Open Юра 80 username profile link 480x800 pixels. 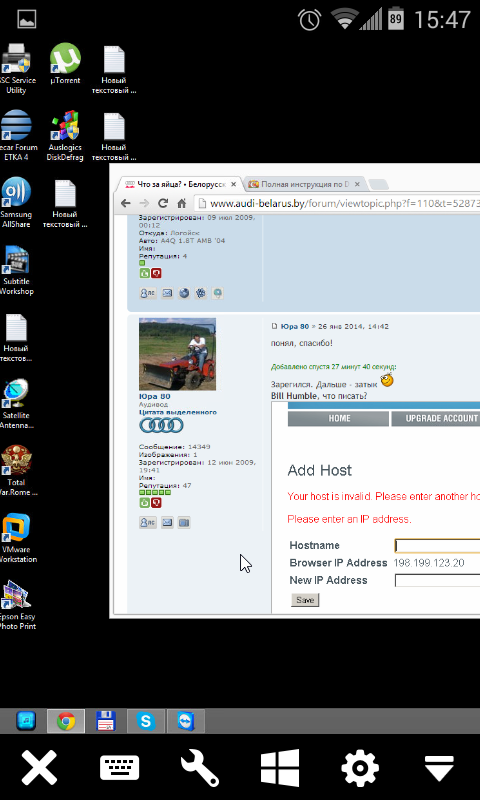tap(155, 396)
